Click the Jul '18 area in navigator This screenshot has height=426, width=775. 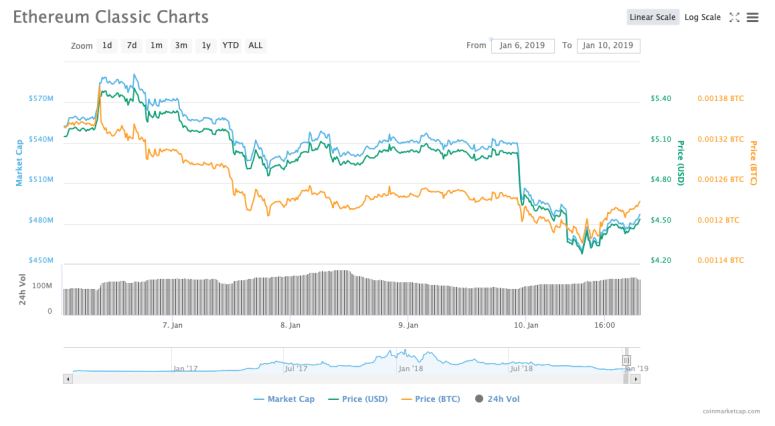pyautogui.click(x=521, y=369)
